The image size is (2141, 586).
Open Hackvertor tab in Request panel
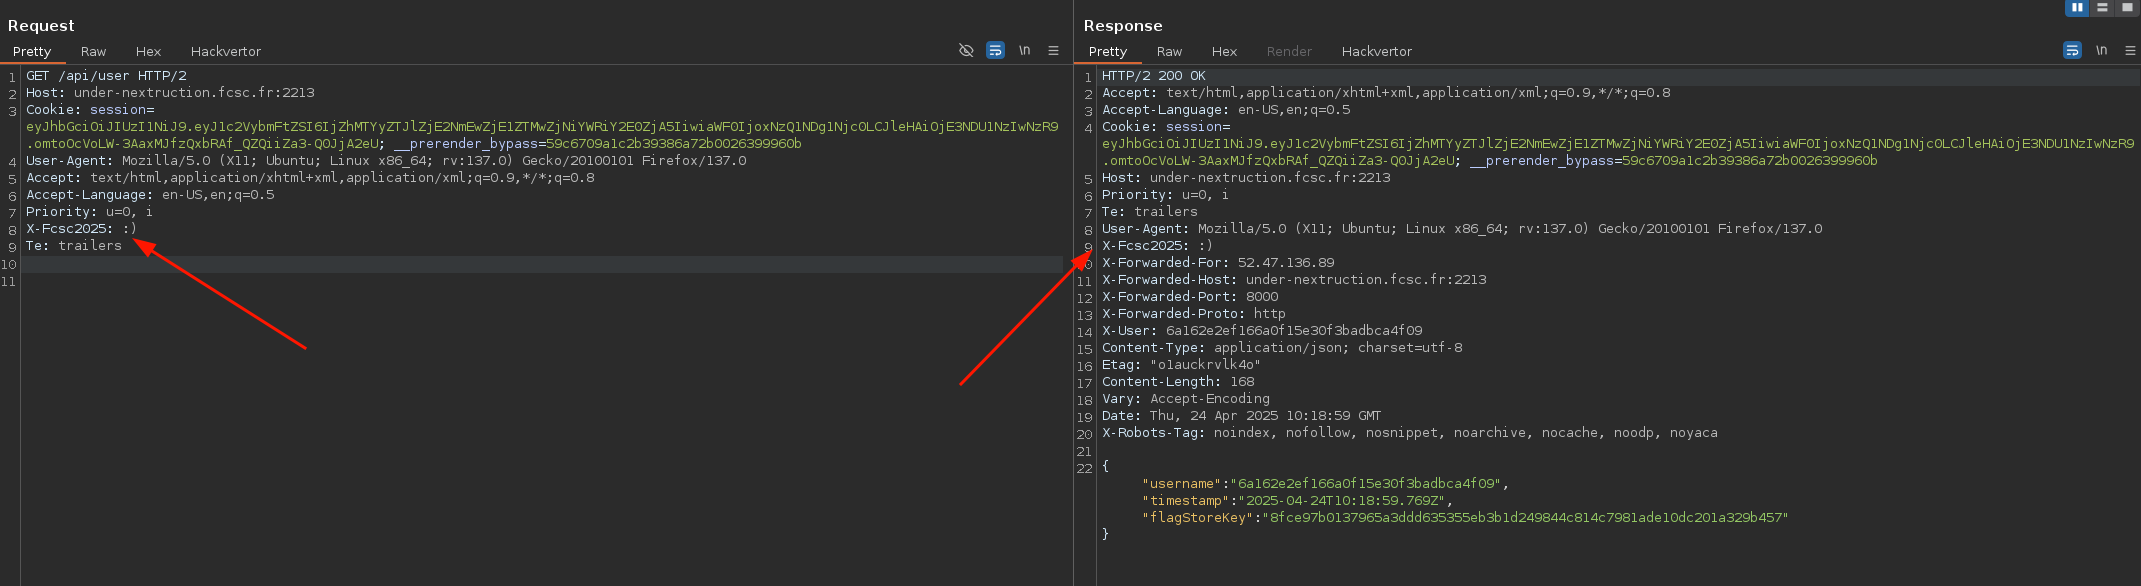coord(226,51)
